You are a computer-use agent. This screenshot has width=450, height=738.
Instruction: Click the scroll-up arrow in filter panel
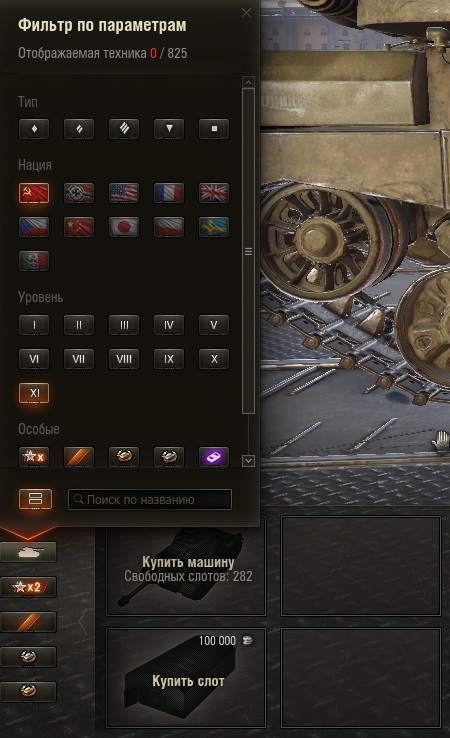point(249,82)
